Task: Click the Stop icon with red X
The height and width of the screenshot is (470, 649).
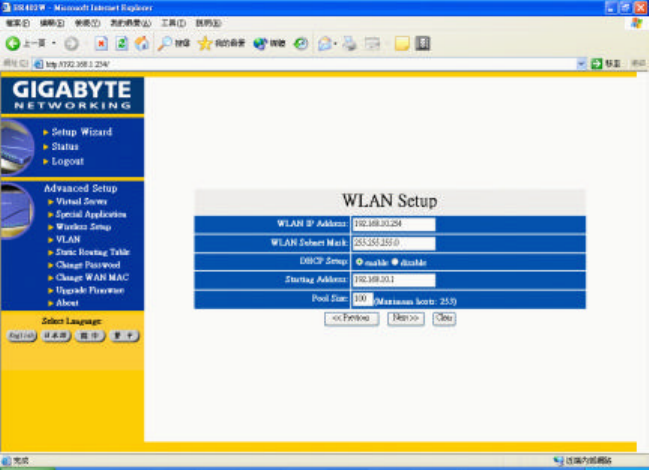Action: [x=101, y=43]
